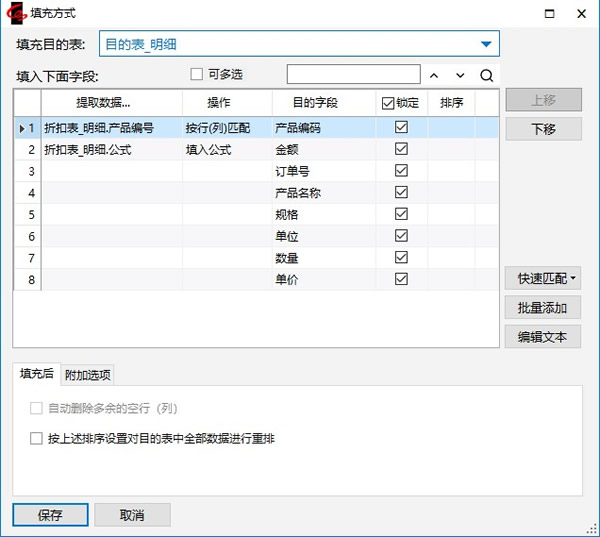Click the 编辑文本 button
This screenshot has height=537, width=600.
pyautogui.click(x=542, y=337)
